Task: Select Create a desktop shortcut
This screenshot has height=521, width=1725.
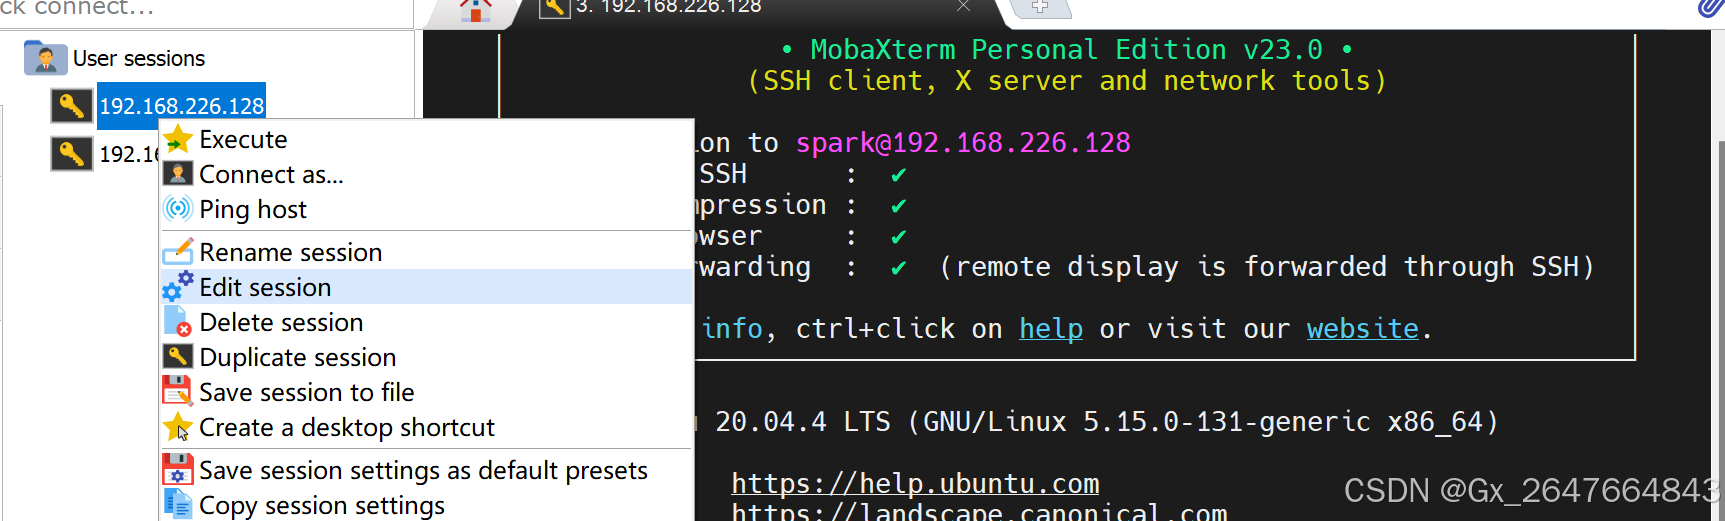Action: point(426,427)
